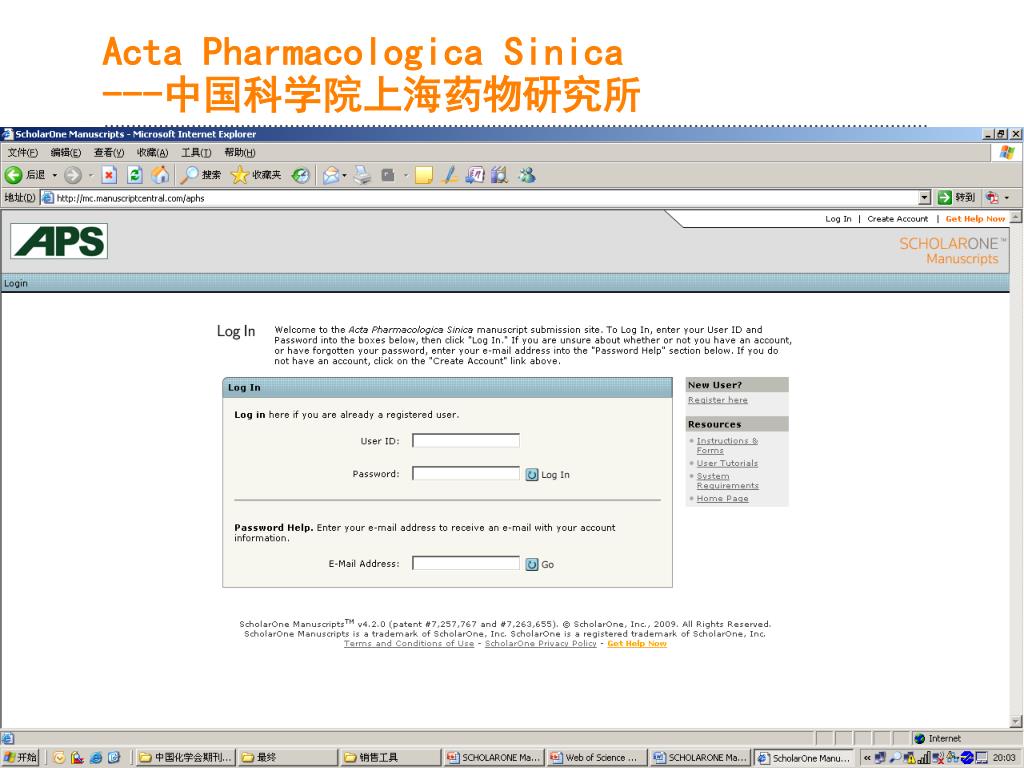This screenshot has height=768, width=1024.
Task: Click into the Password field
Action: pos(466,473)
